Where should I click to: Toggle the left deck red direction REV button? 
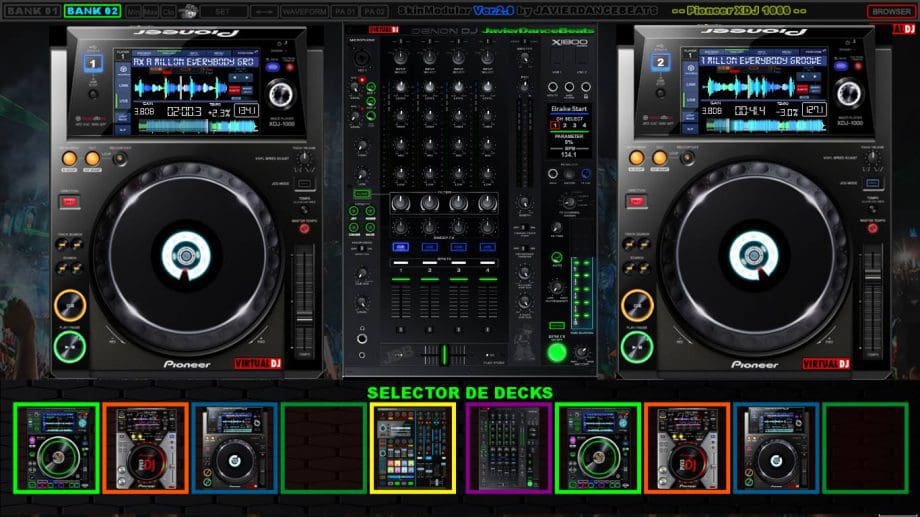coord(69,202)
